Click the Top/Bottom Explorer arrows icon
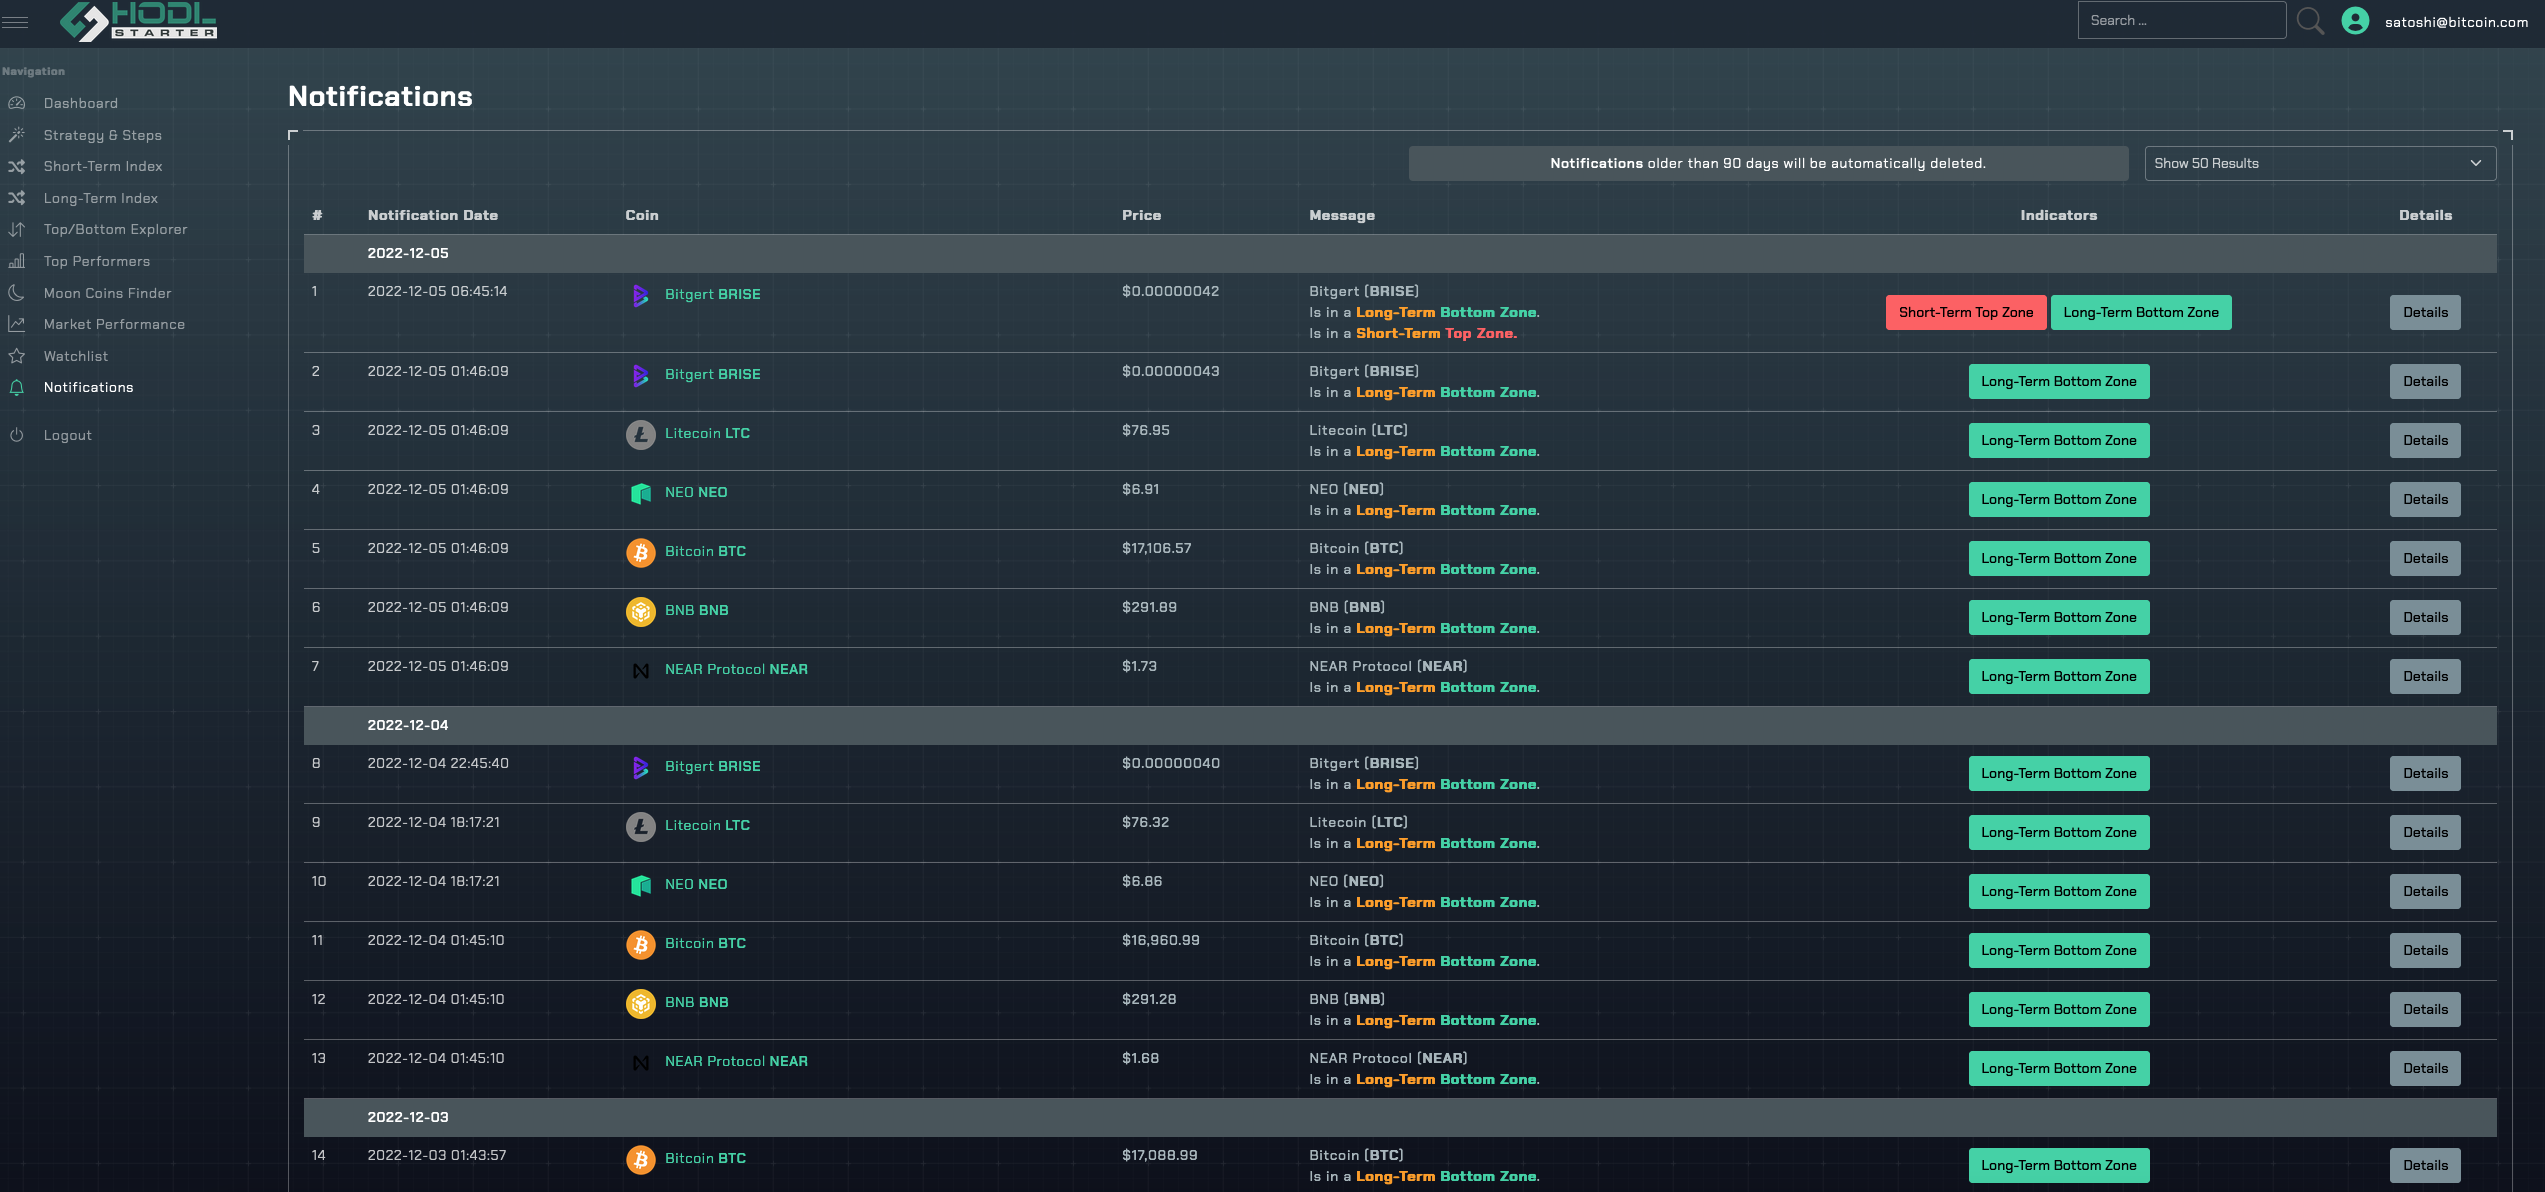 coord(17,229)
